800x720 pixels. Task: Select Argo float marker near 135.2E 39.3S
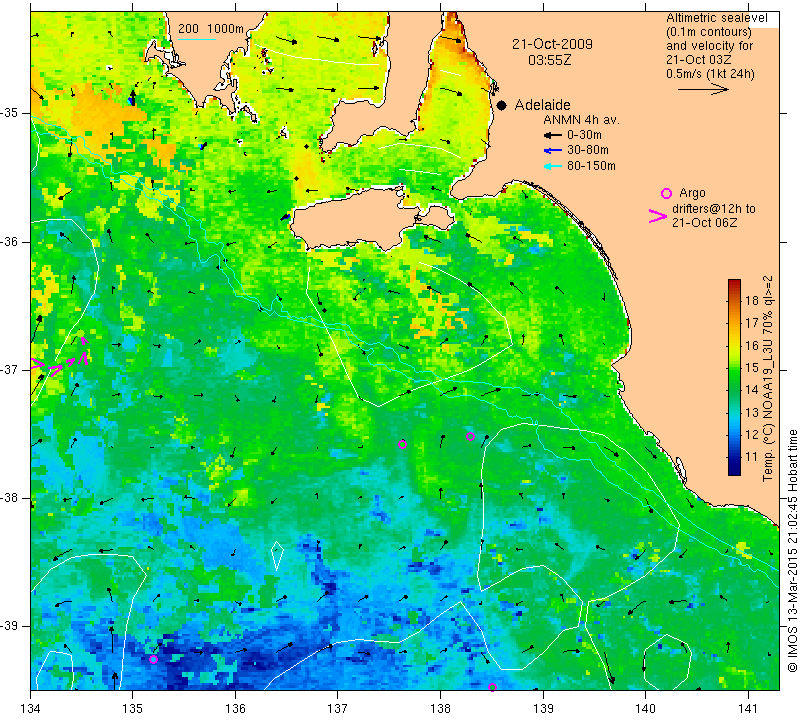(153, 659)
